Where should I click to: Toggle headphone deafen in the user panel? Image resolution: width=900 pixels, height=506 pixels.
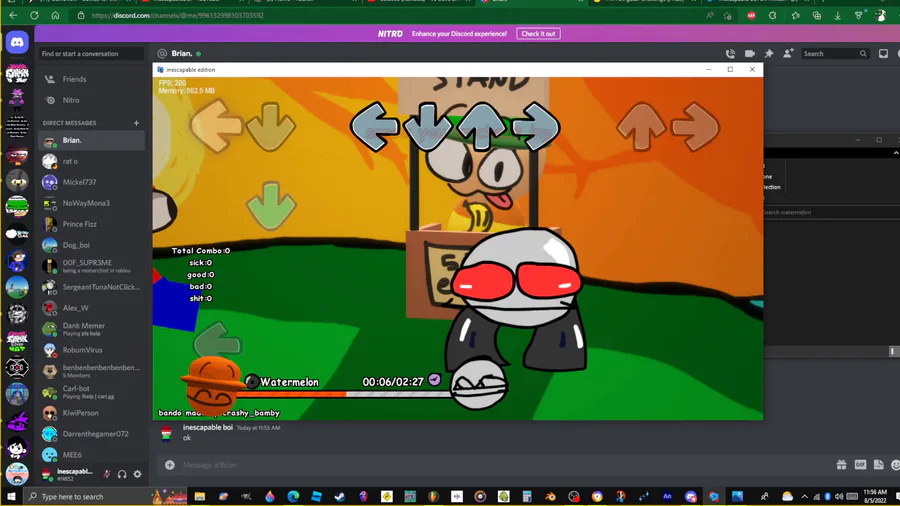point(122,474)
